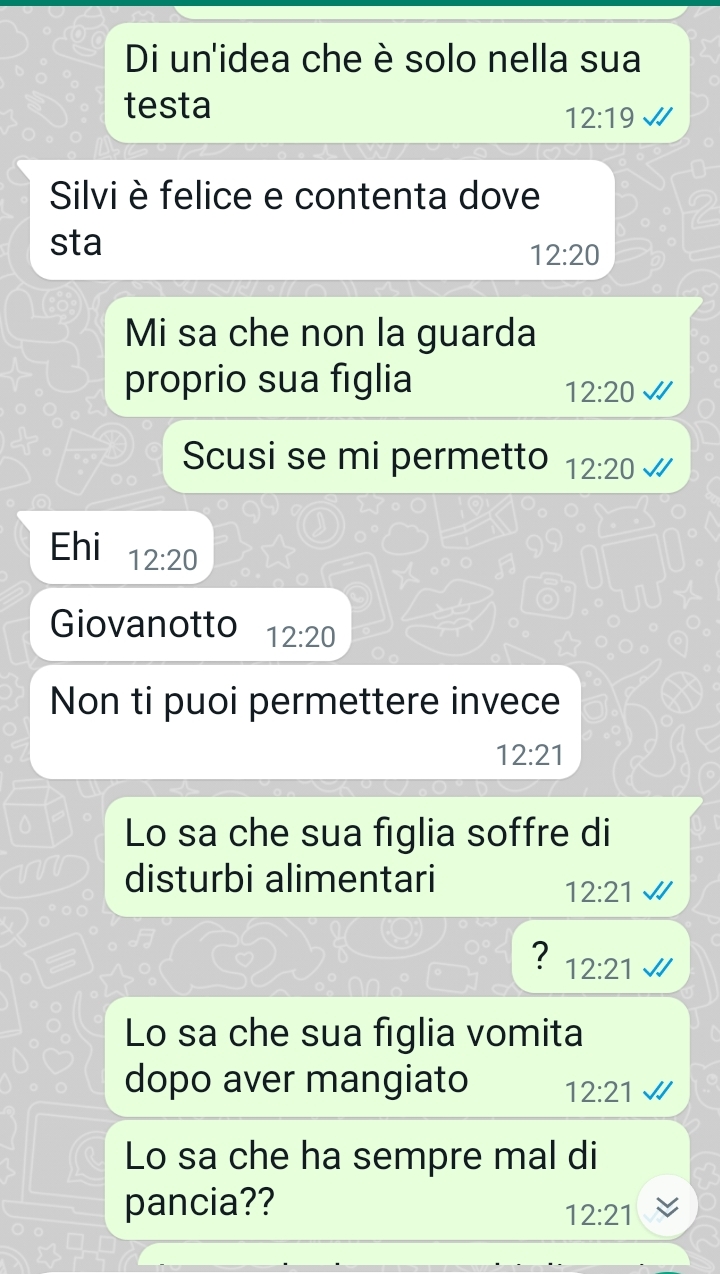
Task: Tap the "soffre di disturbi alimentari" message
Action: [x=397, y=858]
